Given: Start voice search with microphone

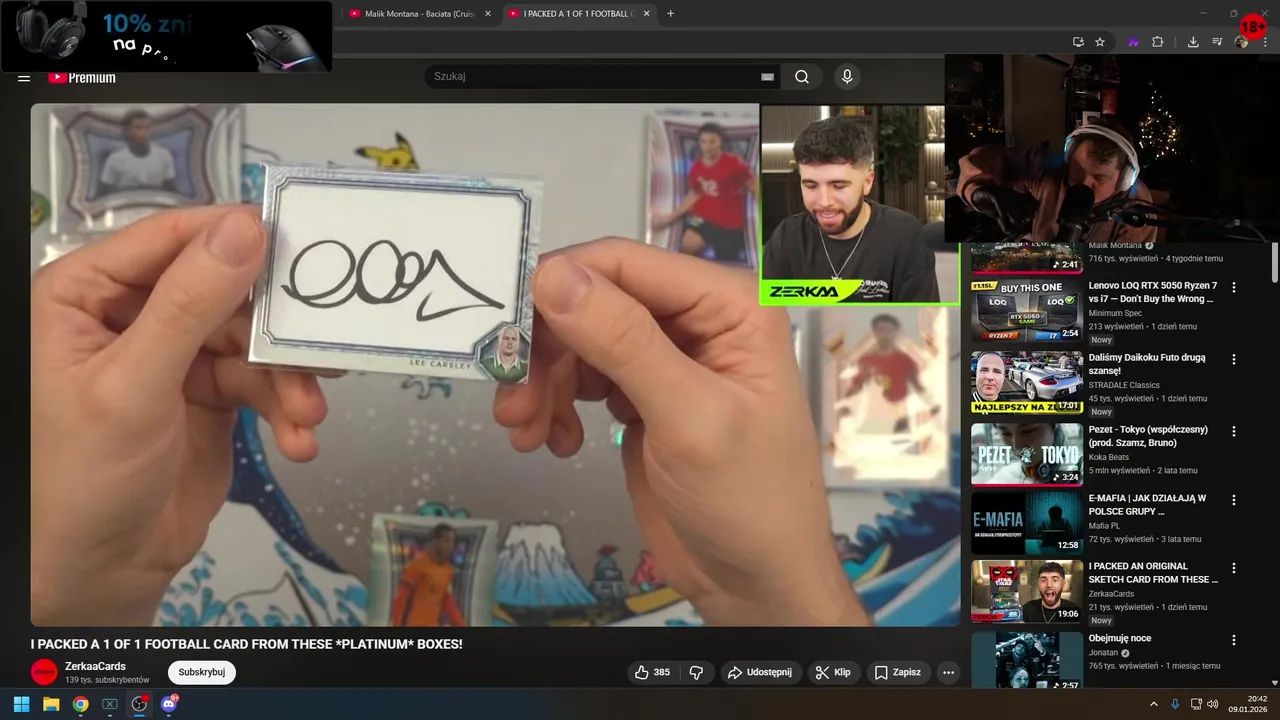Looking at the screenshot, I should pyautogui.click(x=847, y=77).
